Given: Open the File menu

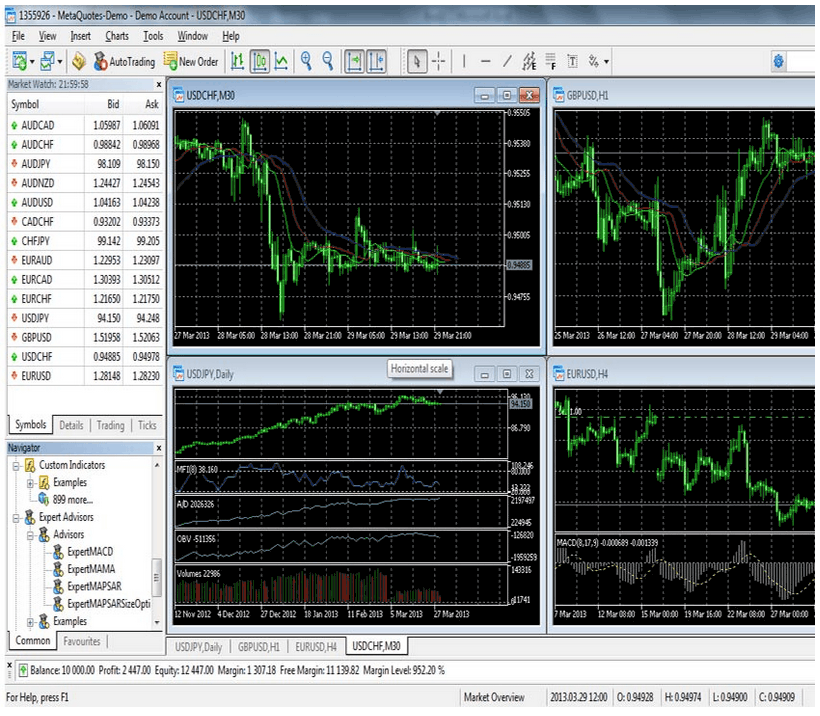Looking at the screenshot, I should click(x=18, y=36).
